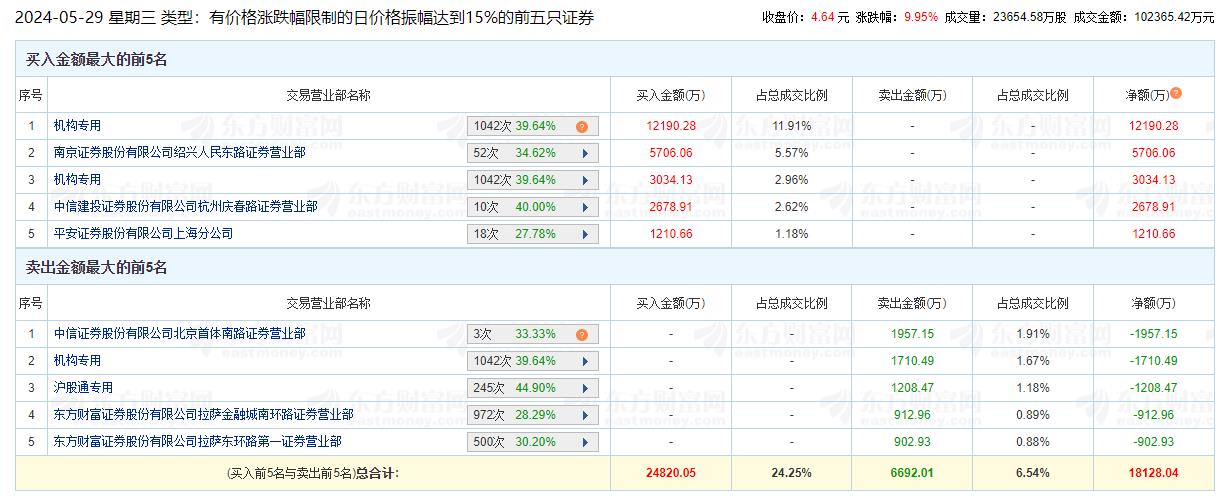Click arrow icon in 南京证券 row

click(584, 153)
